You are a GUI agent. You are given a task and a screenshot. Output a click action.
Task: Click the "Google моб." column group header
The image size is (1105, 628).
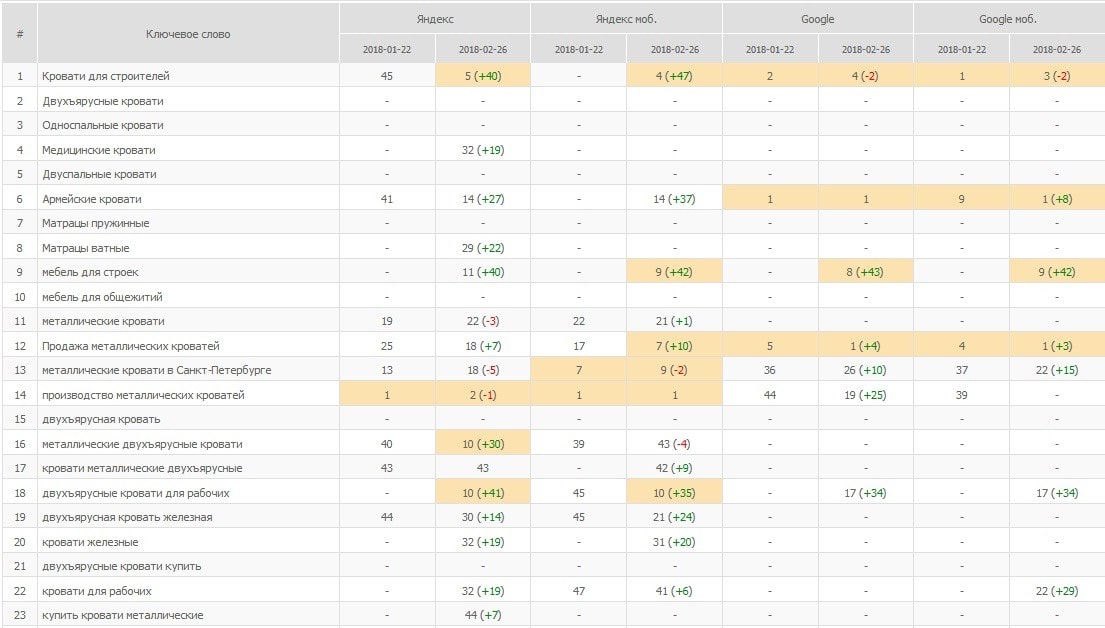1008,19
